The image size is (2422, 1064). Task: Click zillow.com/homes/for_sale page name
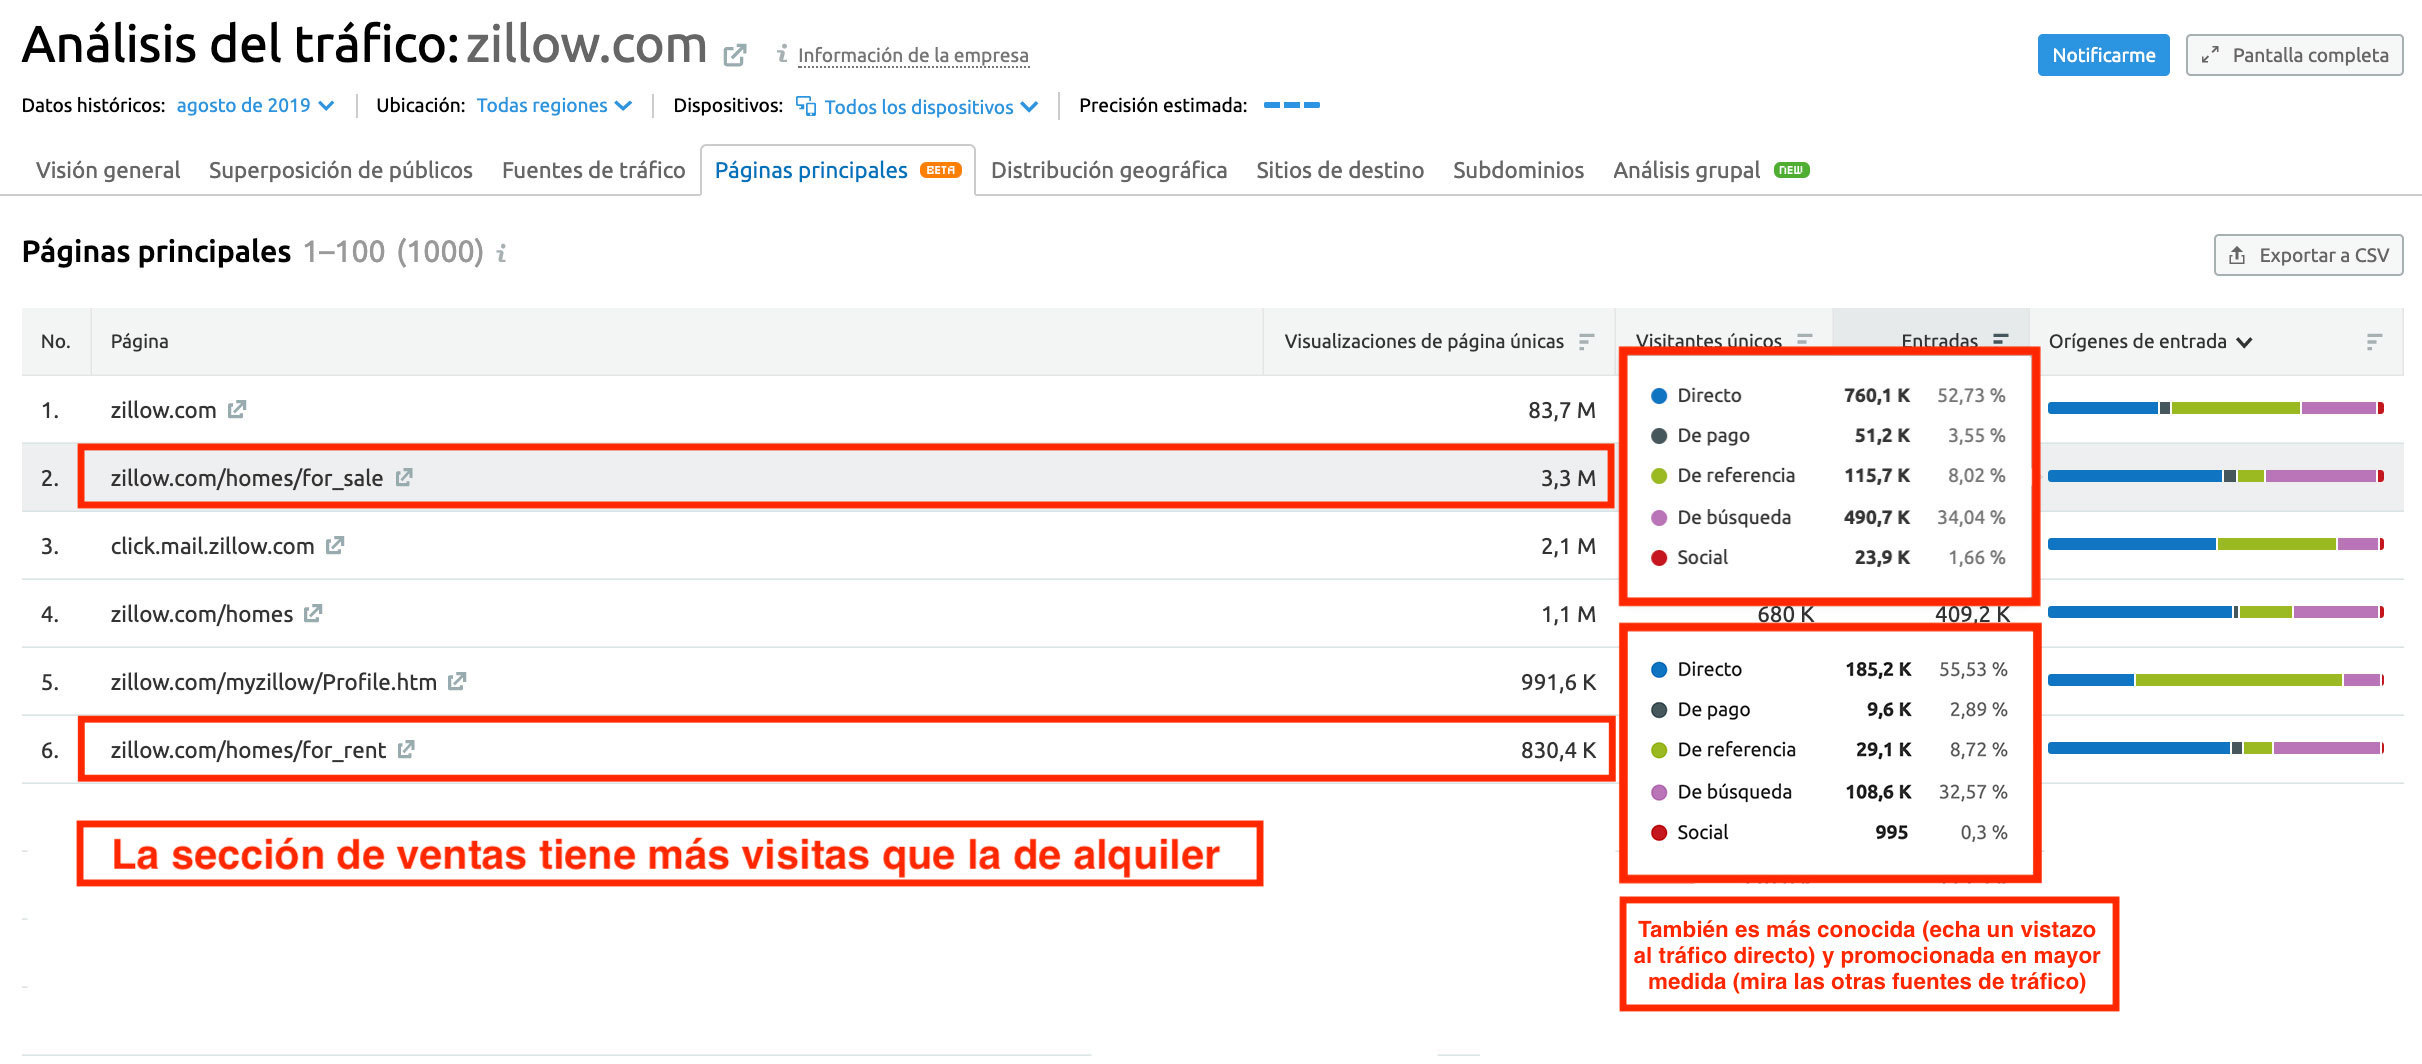click(247, 478)
